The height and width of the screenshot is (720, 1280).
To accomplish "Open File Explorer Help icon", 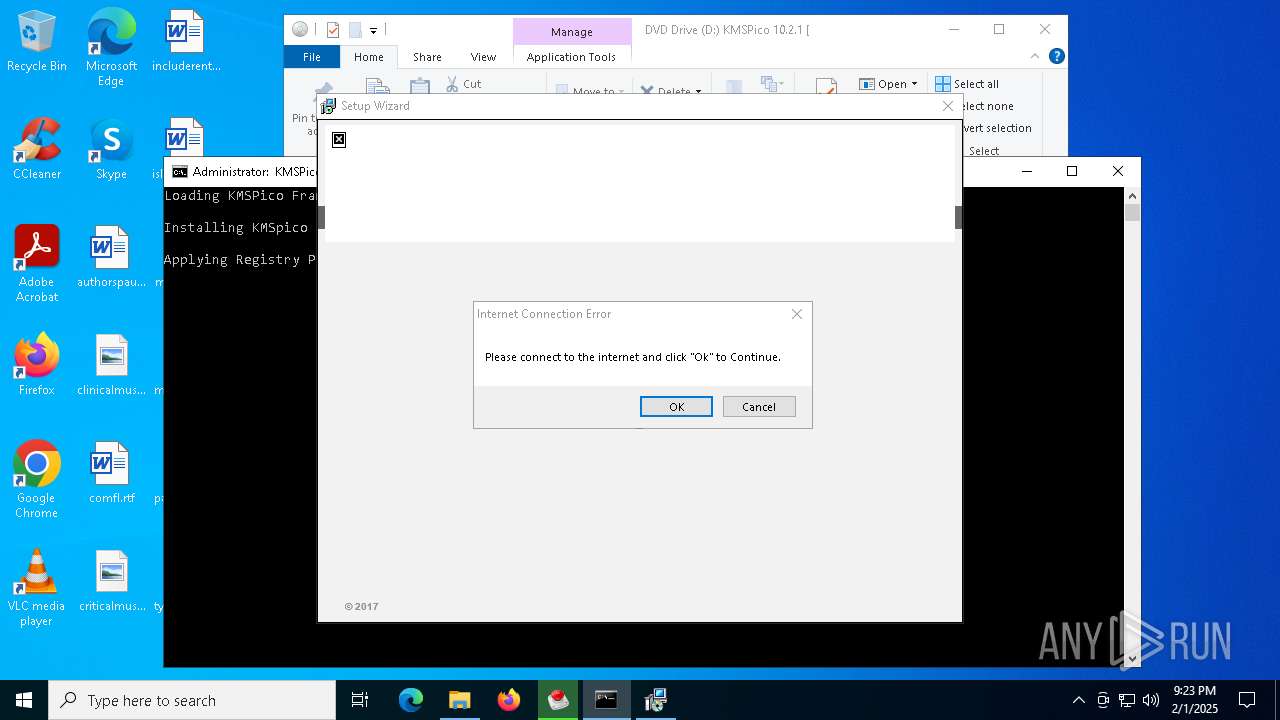I will (1056, 57).
